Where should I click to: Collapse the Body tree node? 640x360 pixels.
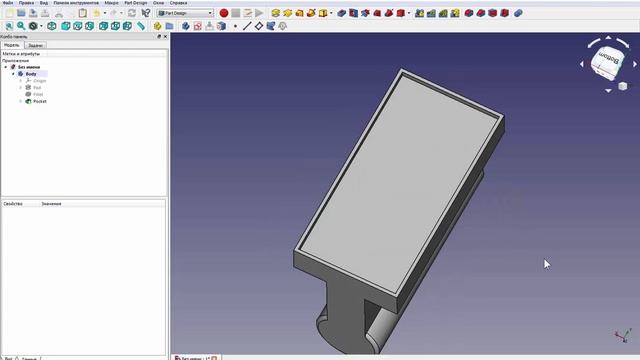[x=13, y=74]
